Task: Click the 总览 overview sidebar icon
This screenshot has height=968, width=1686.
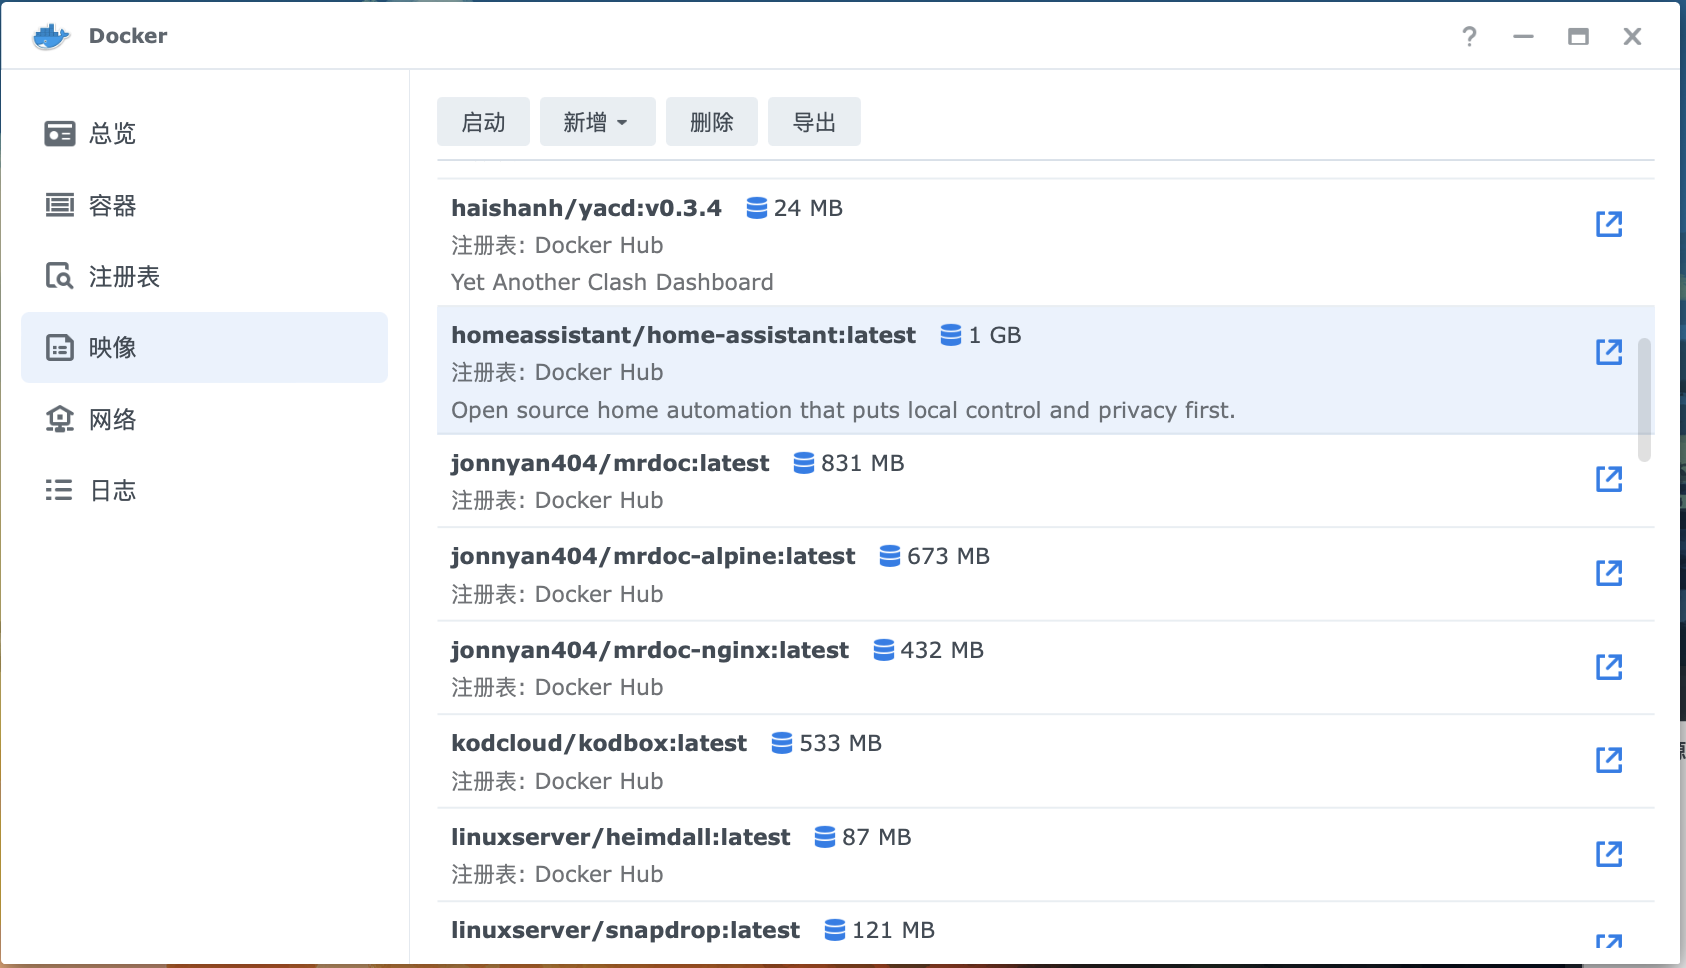Action: click(x=60, y=133)
